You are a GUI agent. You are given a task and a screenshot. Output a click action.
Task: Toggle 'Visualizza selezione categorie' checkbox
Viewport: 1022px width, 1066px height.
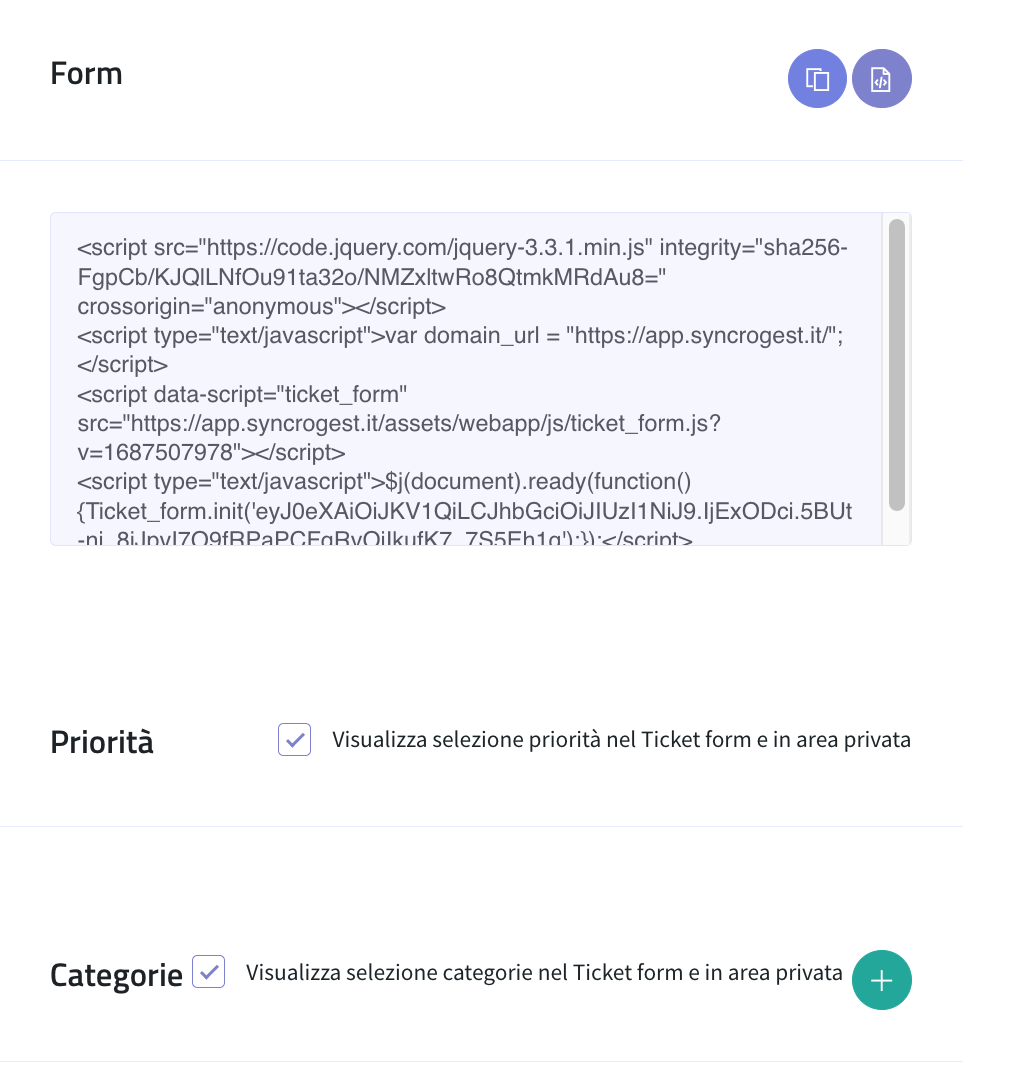[x=208, y=971]
